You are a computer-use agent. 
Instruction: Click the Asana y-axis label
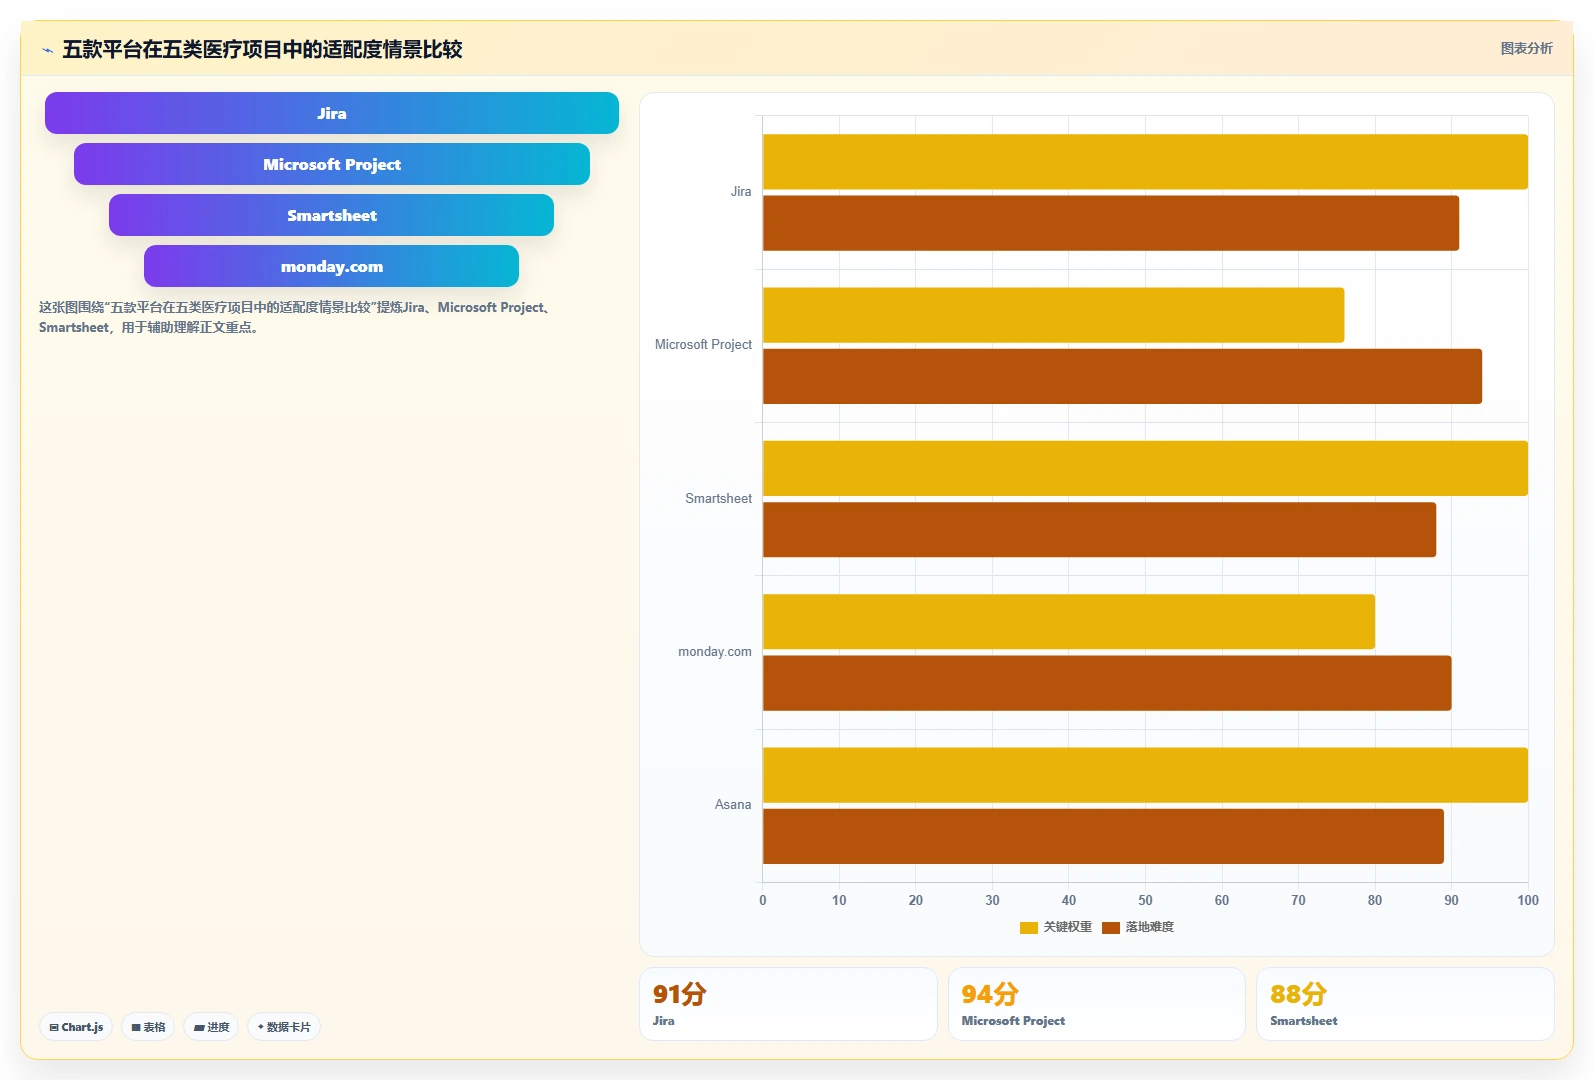[x=733, y=805]
